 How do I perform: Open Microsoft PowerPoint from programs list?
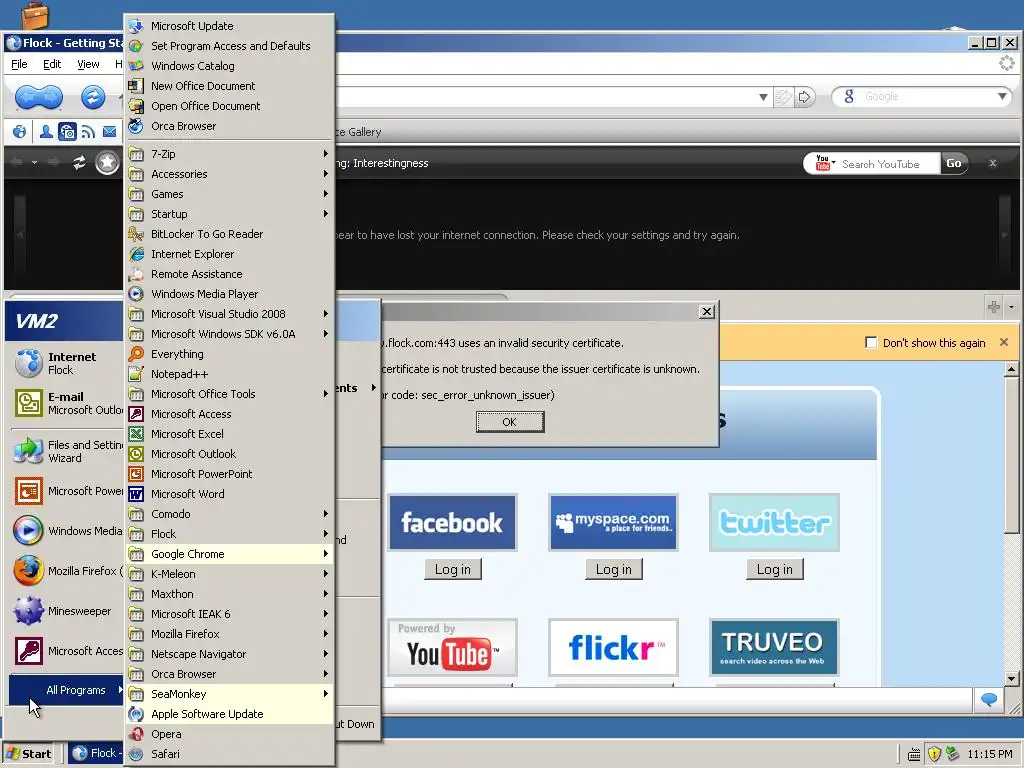230,474
